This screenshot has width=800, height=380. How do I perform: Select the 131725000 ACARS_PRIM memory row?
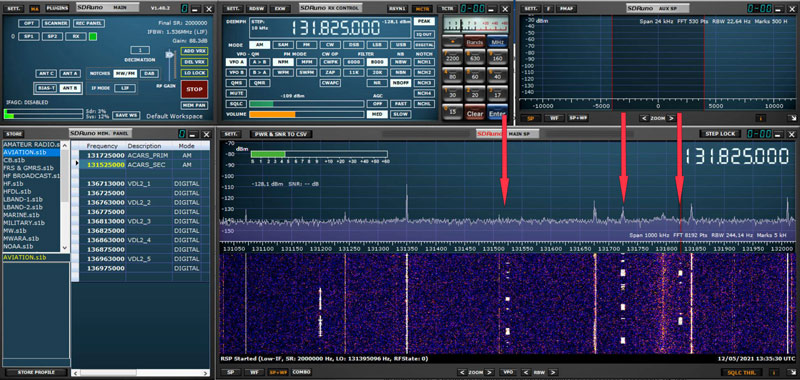point(140,155)
